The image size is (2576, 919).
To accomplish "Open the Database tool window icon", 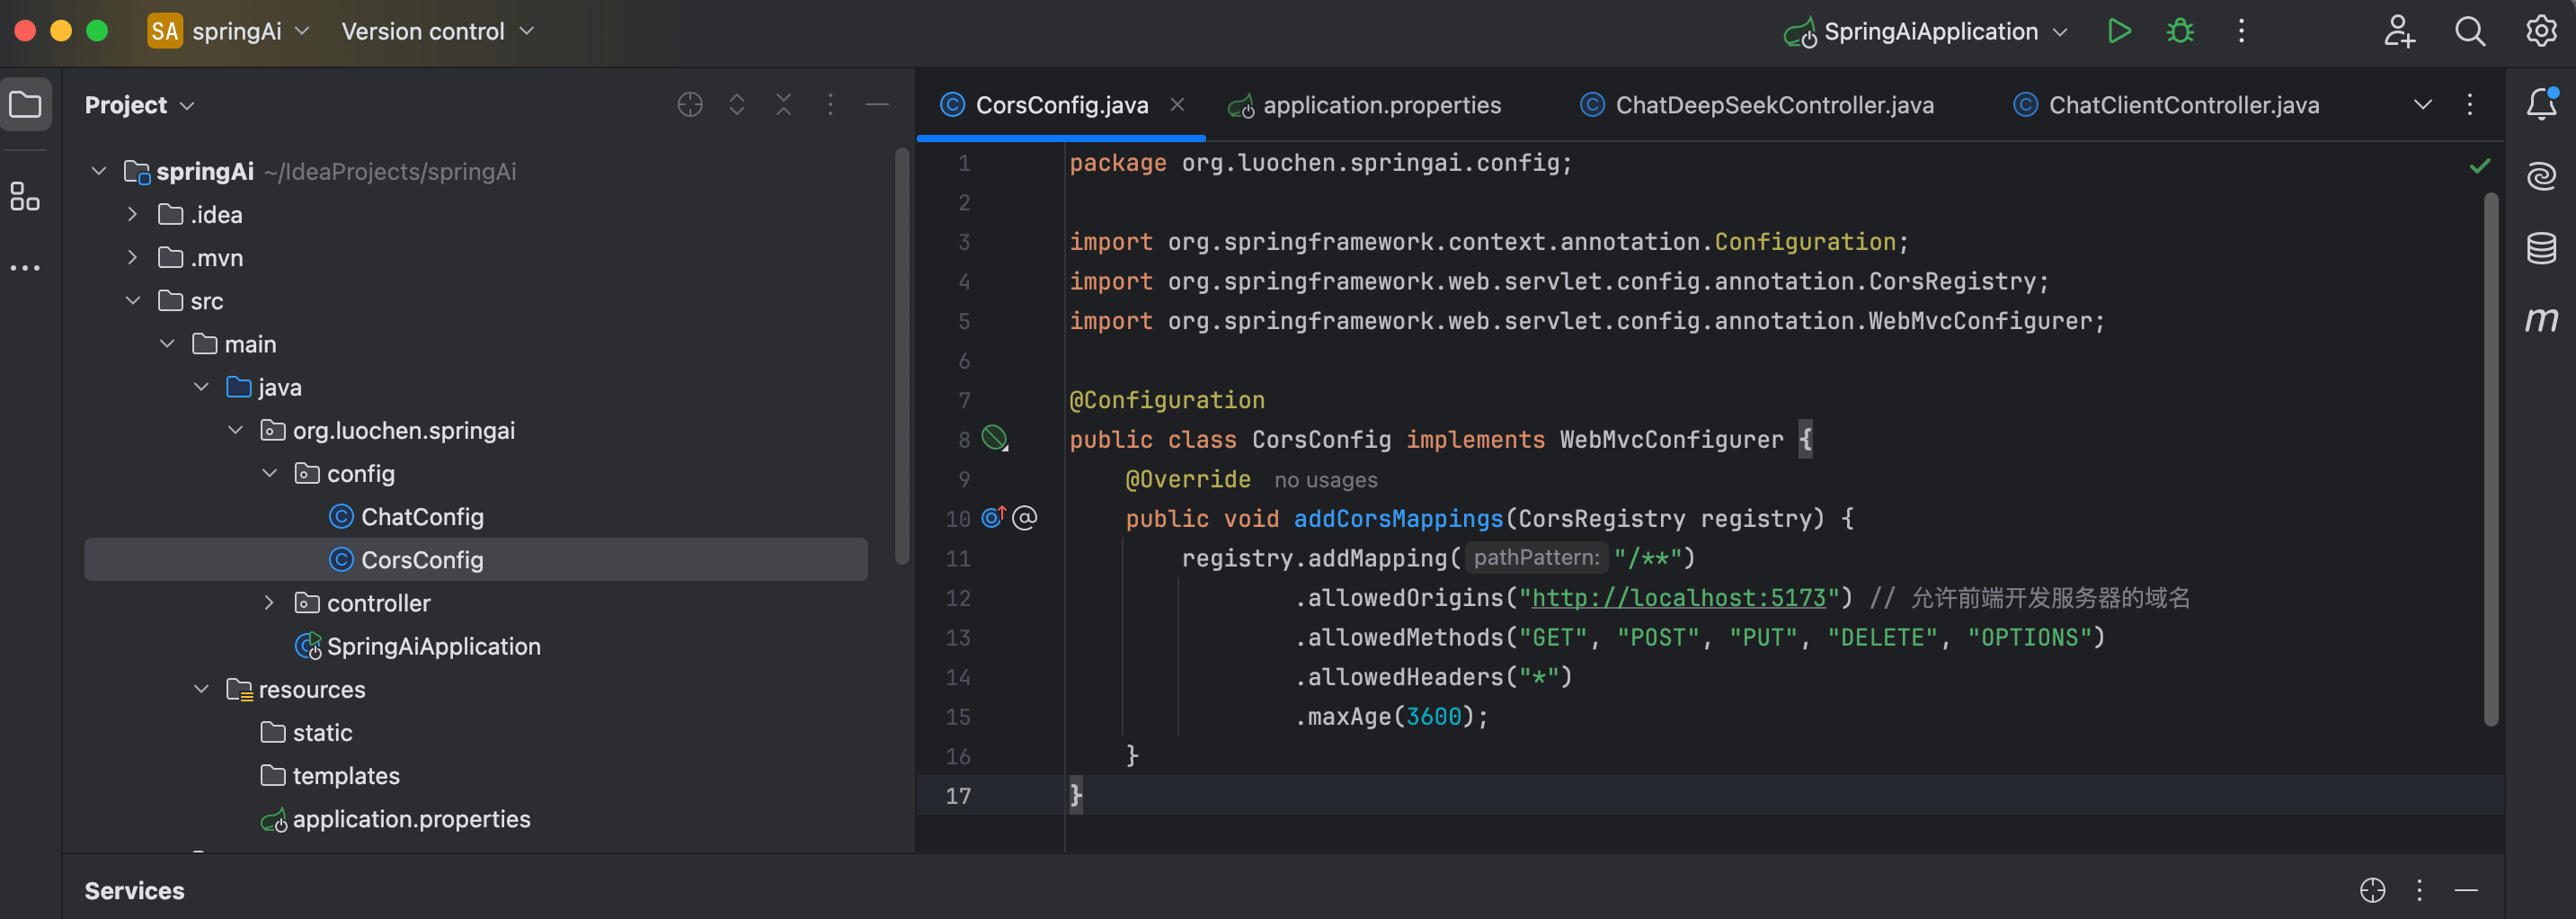I will [2540, 248].
